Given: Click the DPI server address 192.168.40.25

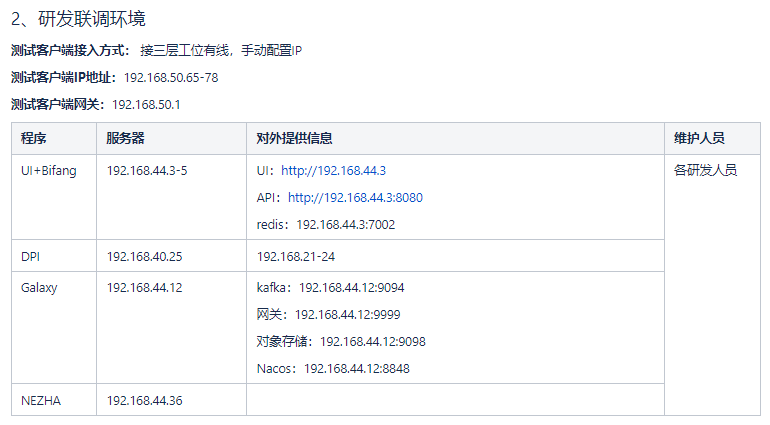Looking at the screenshot, I should [x=144, y=257].
